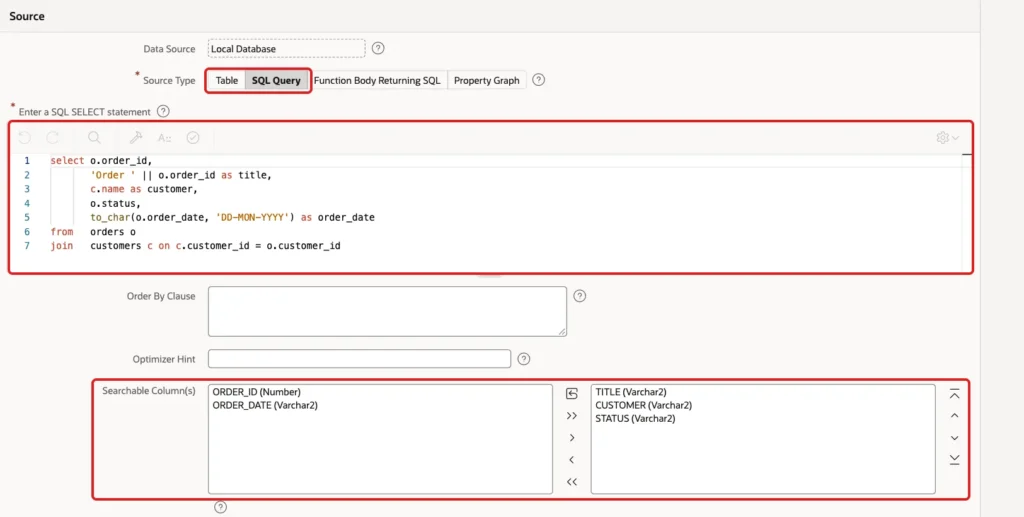Click into the Order By Clause textarea
The width and height of the screenshot is (1024, 517).
(x=387, y=311)
